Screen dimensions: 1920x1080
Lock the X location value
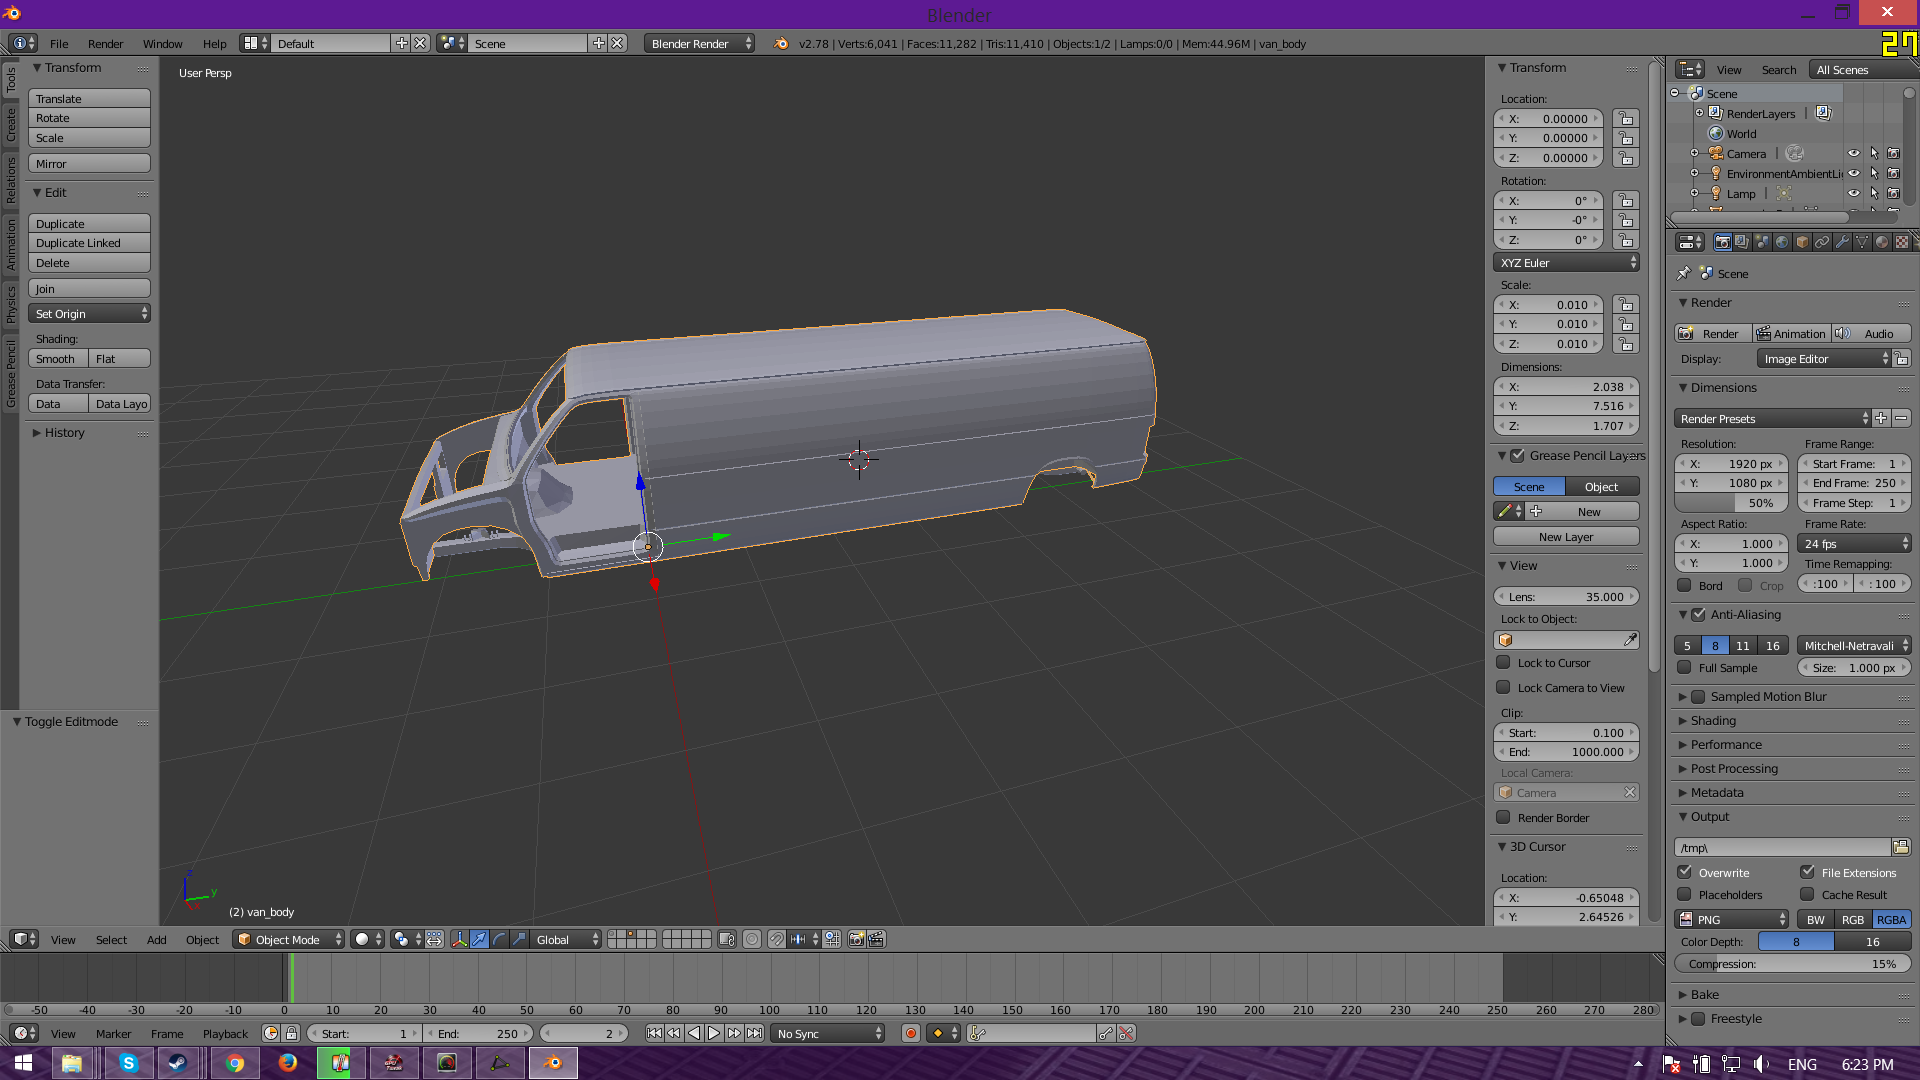[1626, 118]
